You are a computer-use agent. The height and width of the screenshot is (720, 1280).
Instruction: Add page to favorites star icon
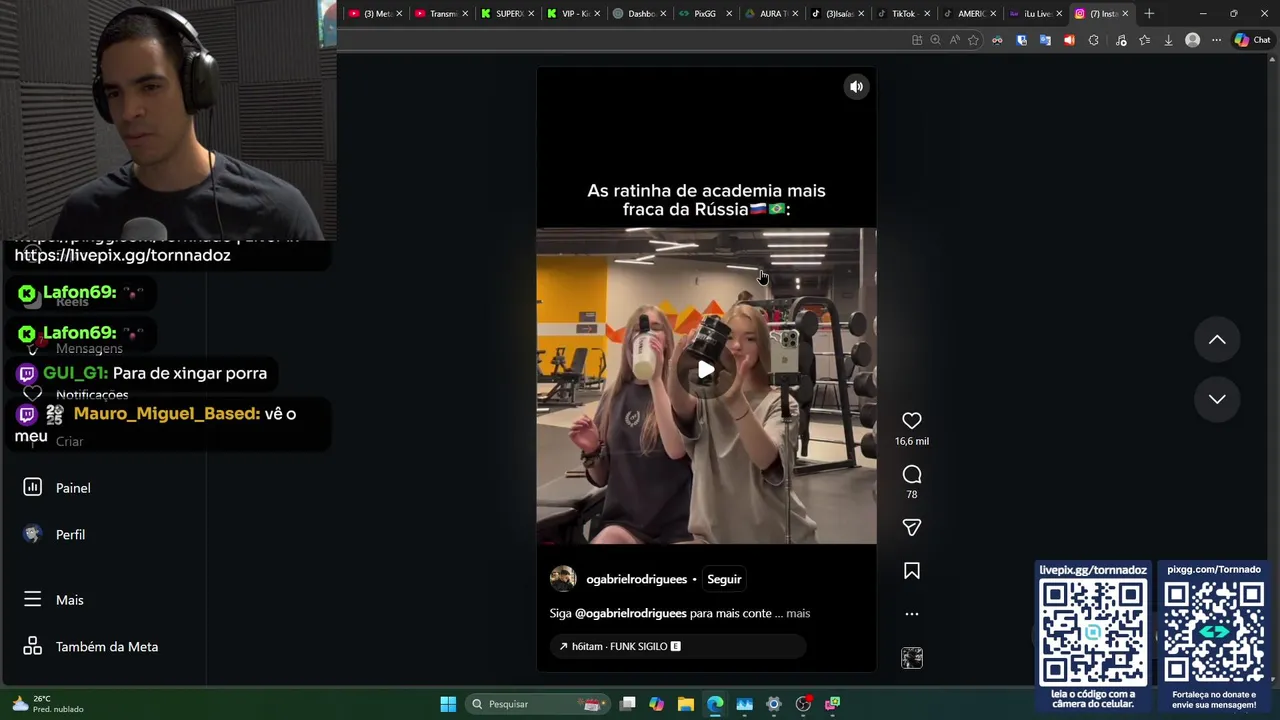pos(973,40)
